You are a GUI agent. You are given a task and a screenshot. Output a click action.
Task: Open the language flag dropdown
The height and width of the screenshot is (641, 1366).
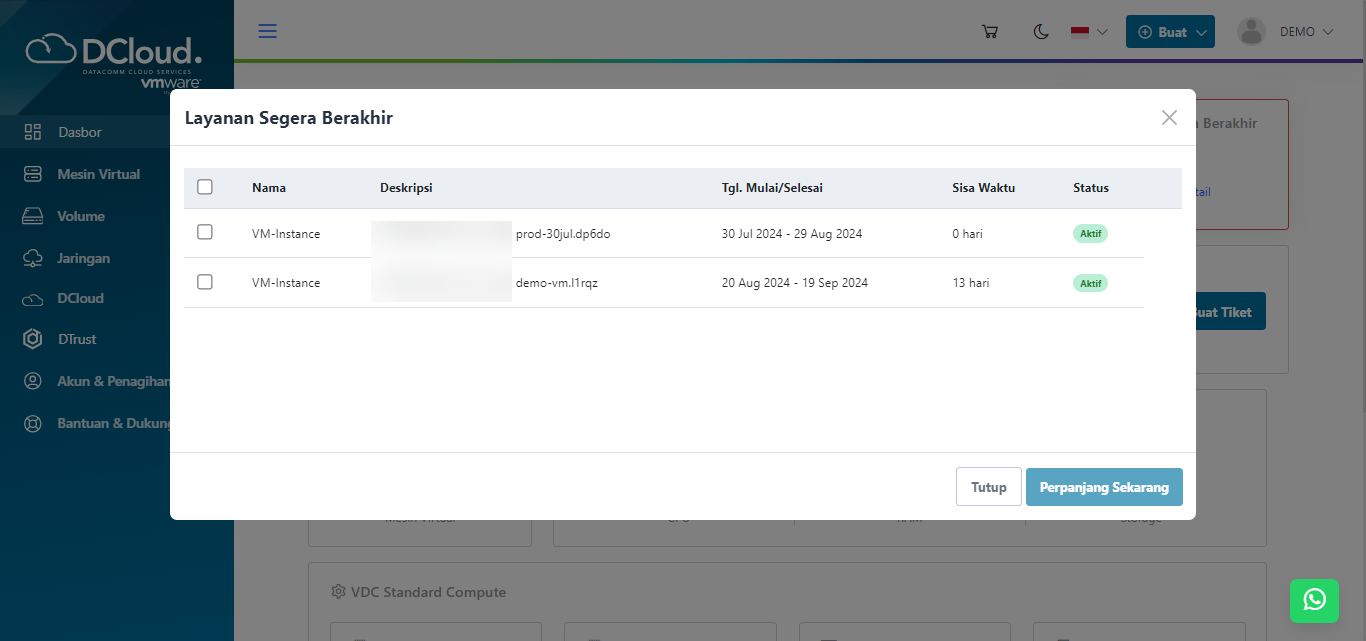point(1089,32)
